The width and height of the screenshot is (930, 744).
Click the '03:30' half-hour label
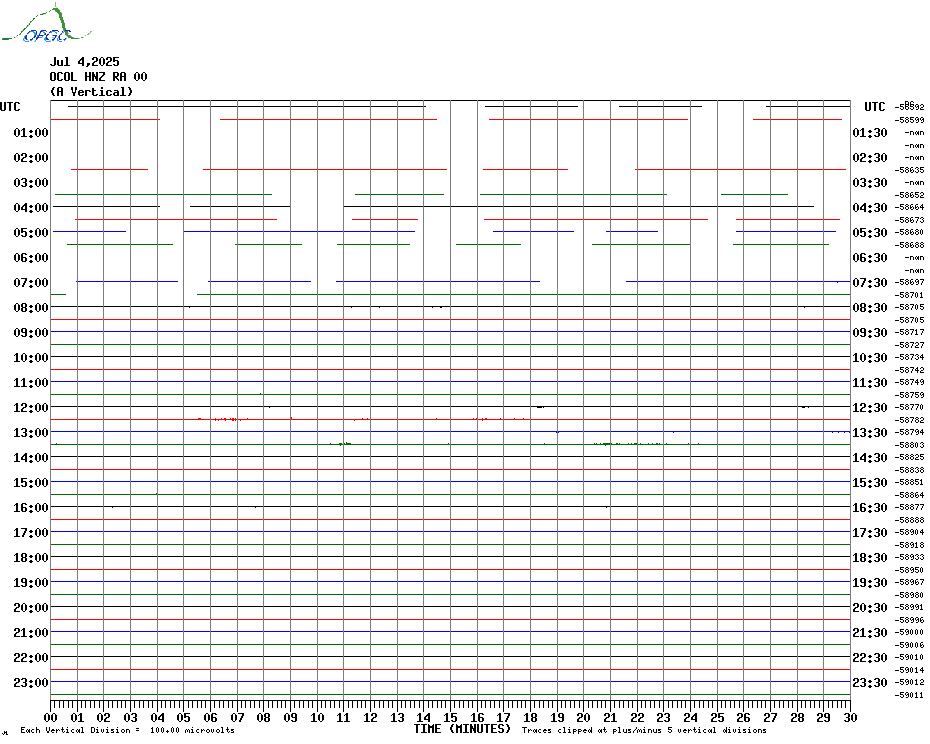[870, 183]
